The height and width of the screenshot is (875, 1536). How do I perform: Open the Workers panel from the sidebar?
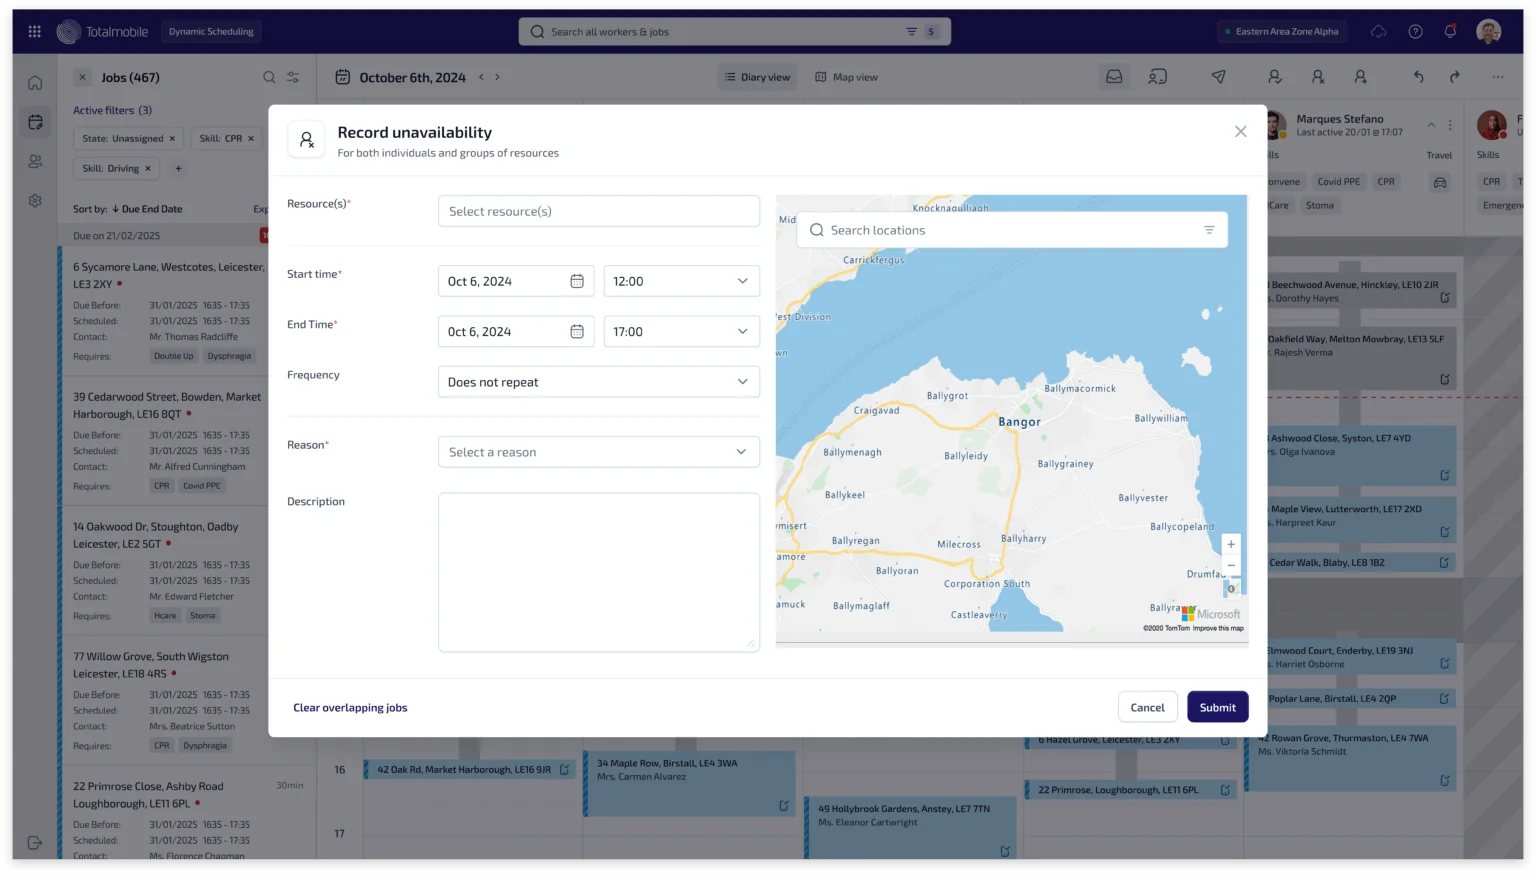[34, 161]
